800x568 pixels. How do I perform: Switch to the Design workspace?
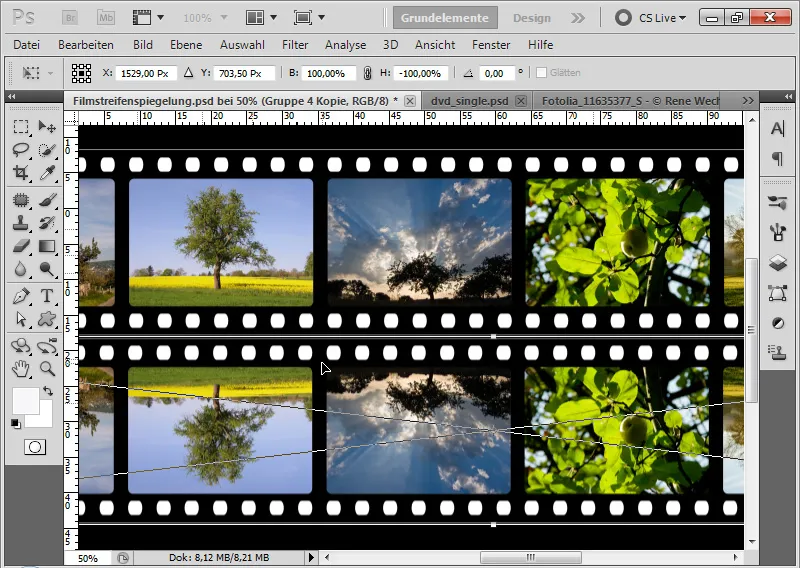click(x=532, y=18)
